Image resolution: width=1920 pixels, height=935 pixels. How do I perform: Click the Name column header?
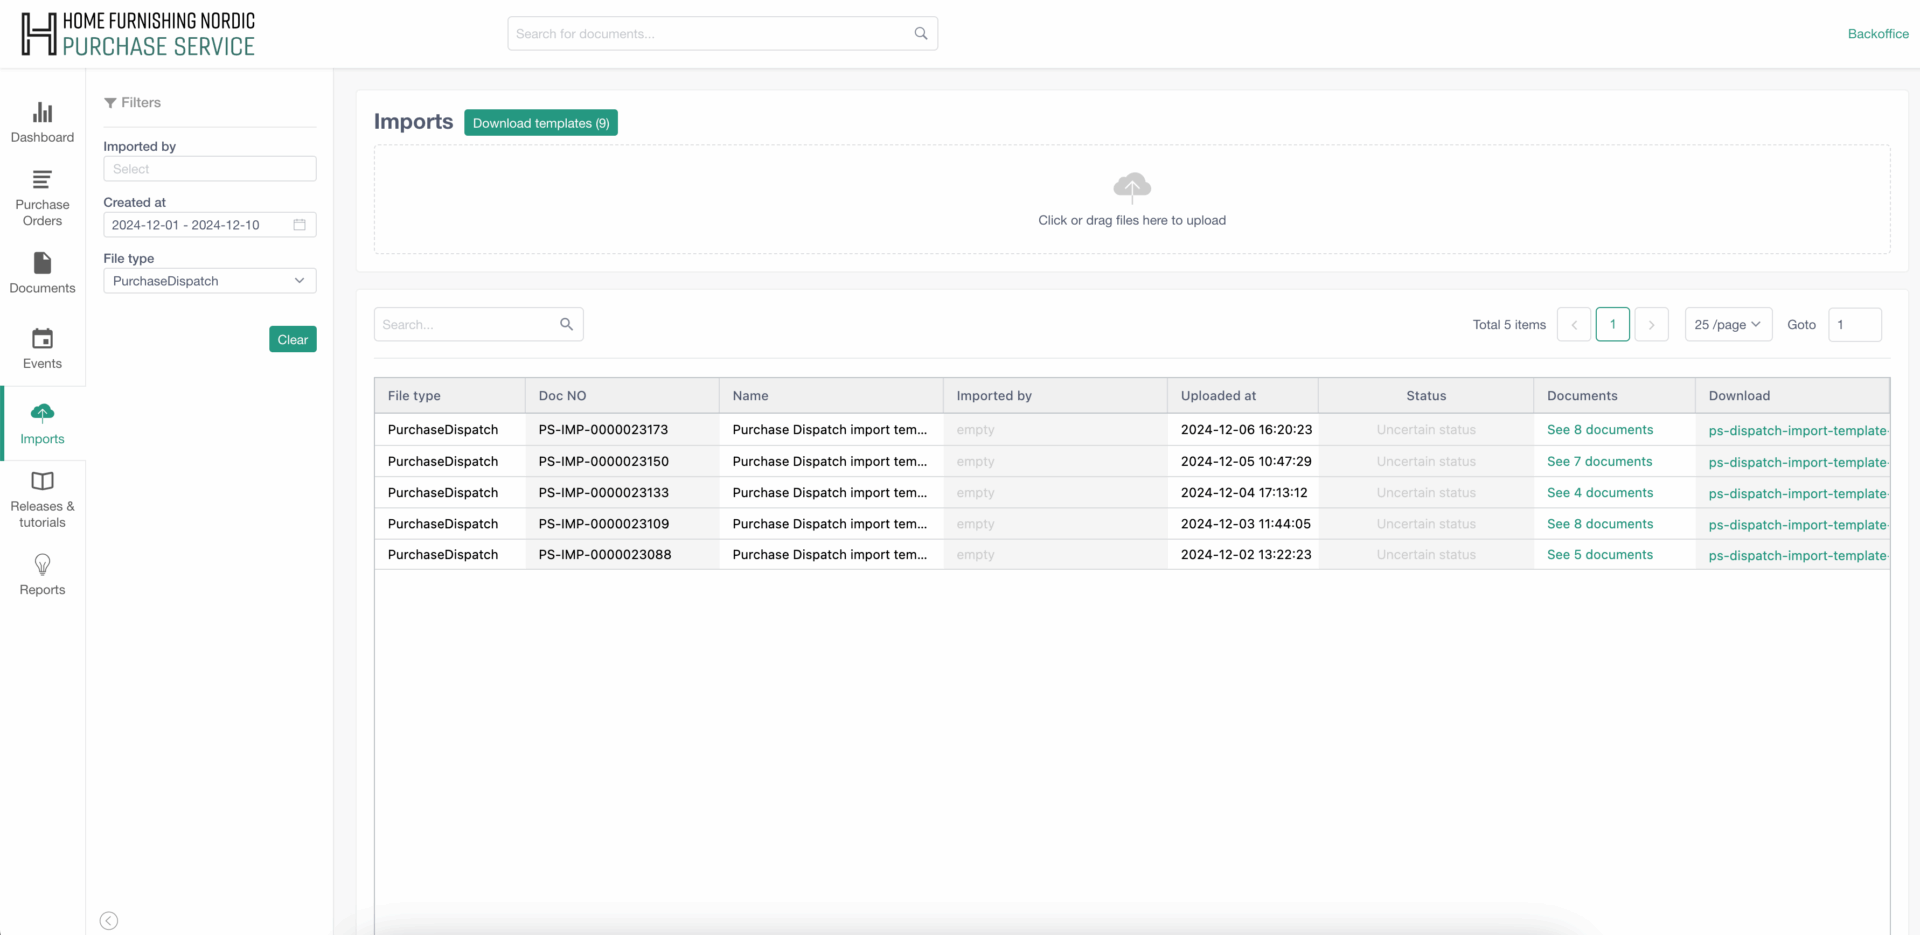[x=831, y=395]
